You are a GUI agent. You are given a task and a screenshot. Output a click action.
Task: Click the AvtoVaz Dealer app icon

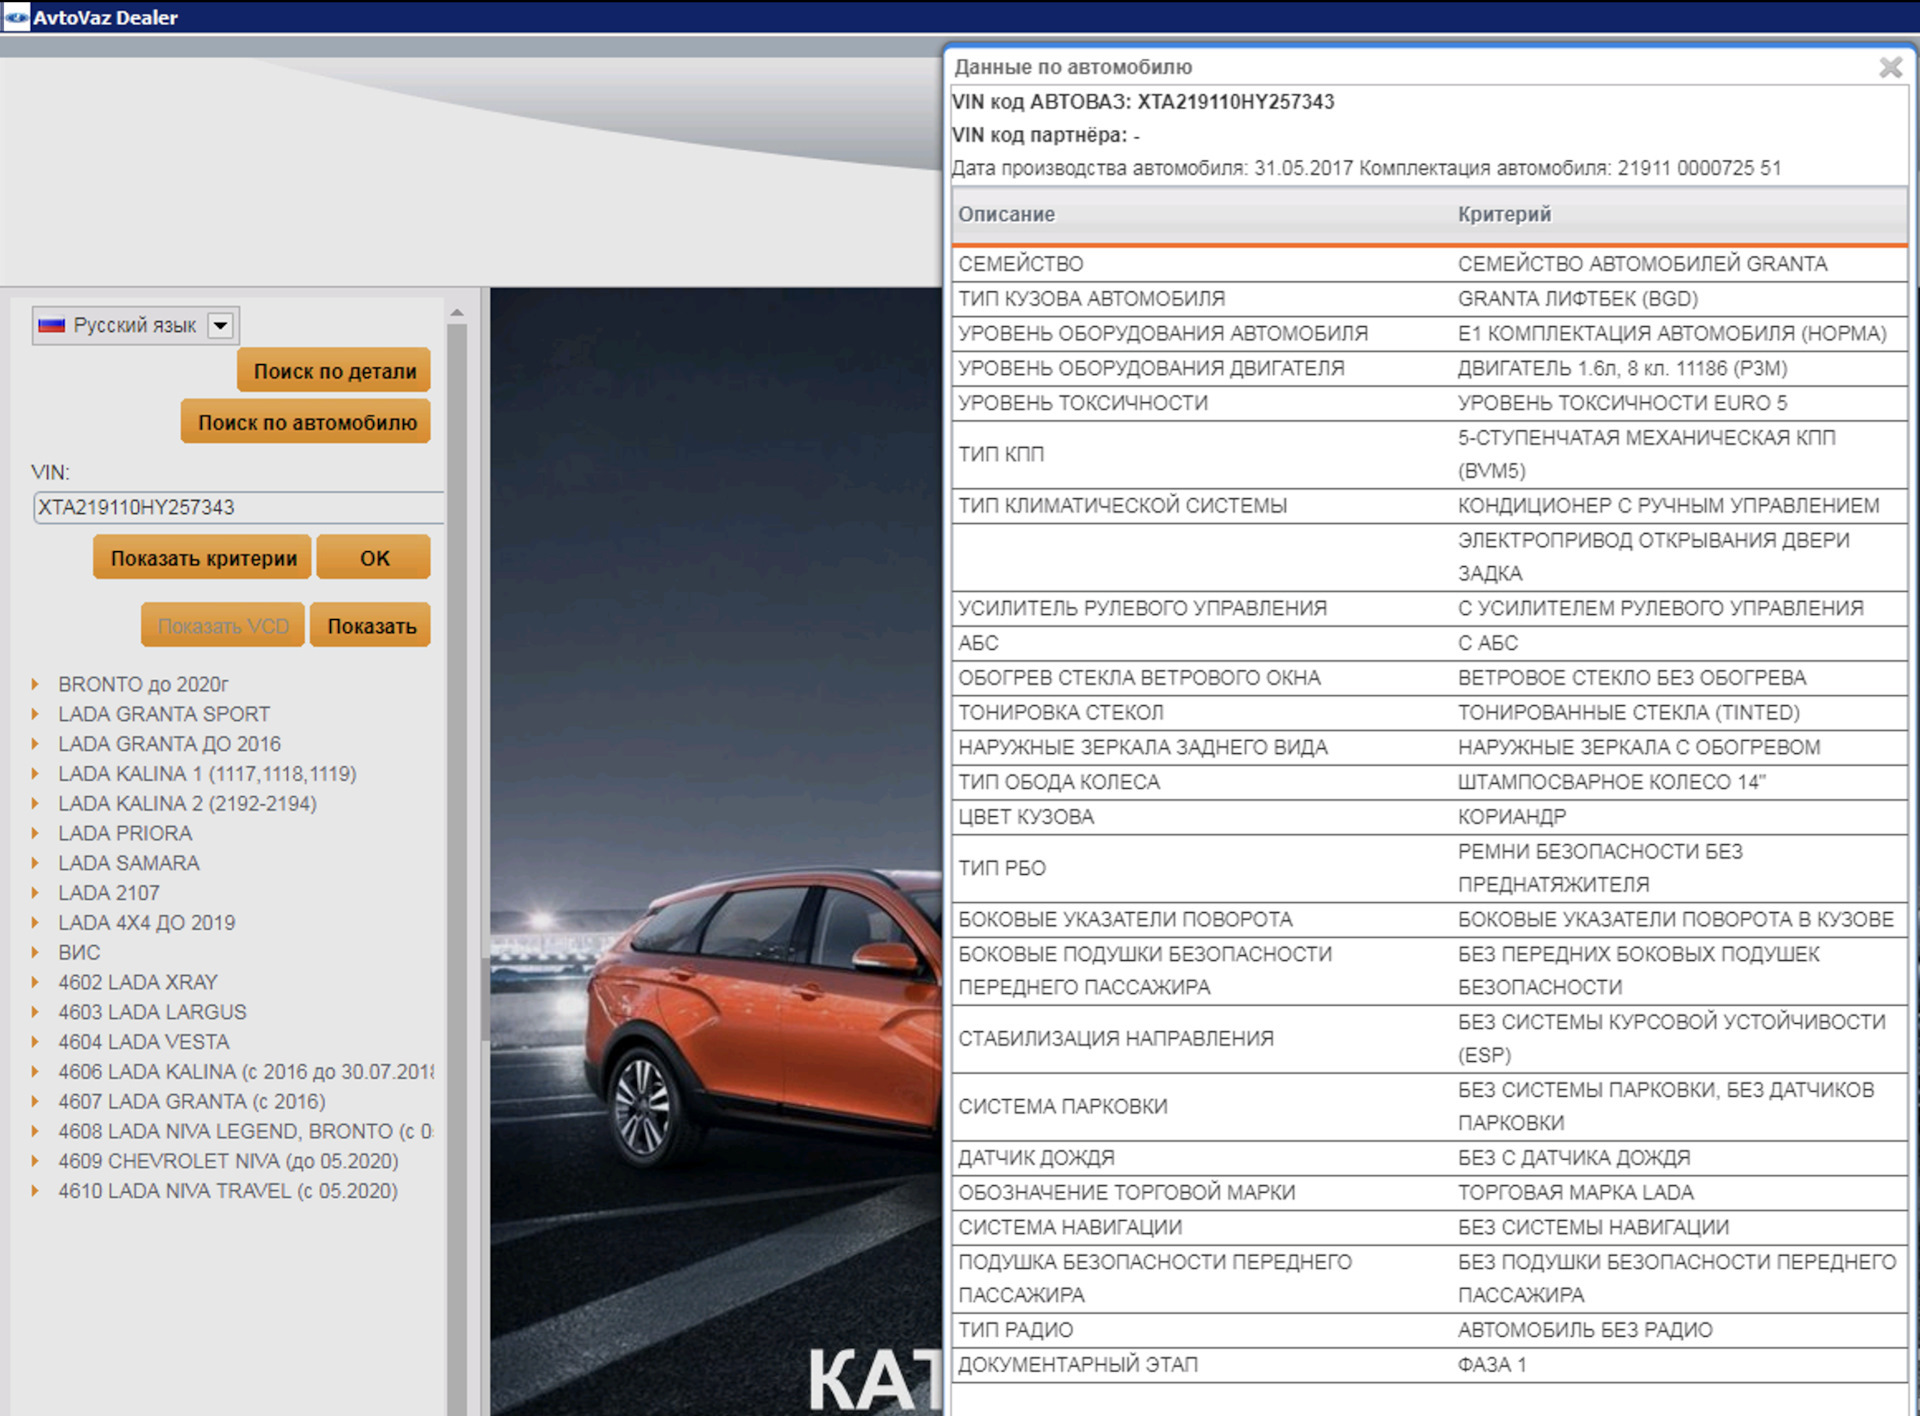point(16,17)
